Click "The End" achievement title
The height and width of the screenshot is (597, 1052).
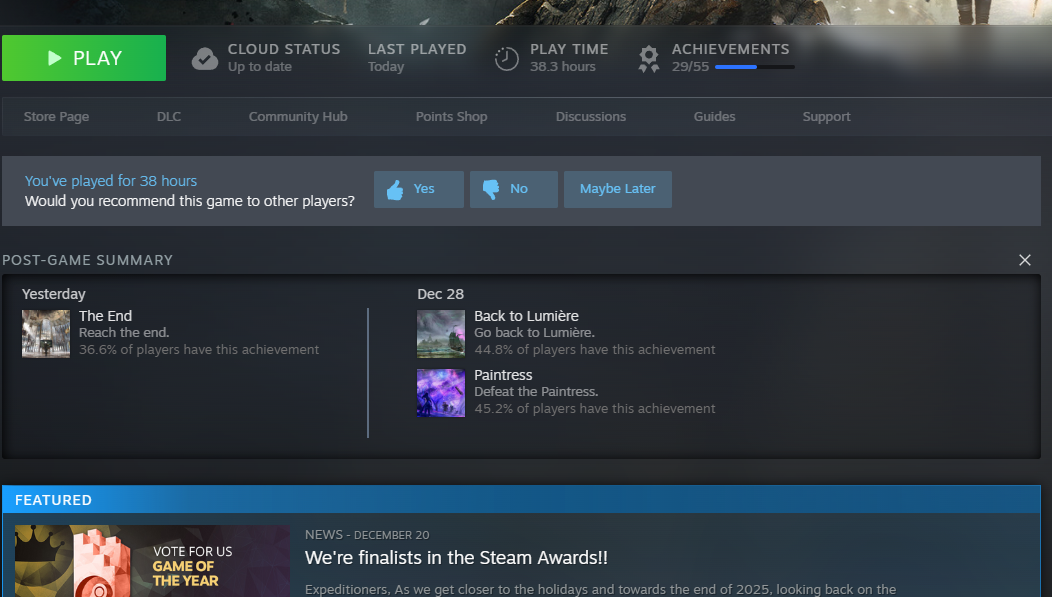pyautogui.click(x=105, y=316)
